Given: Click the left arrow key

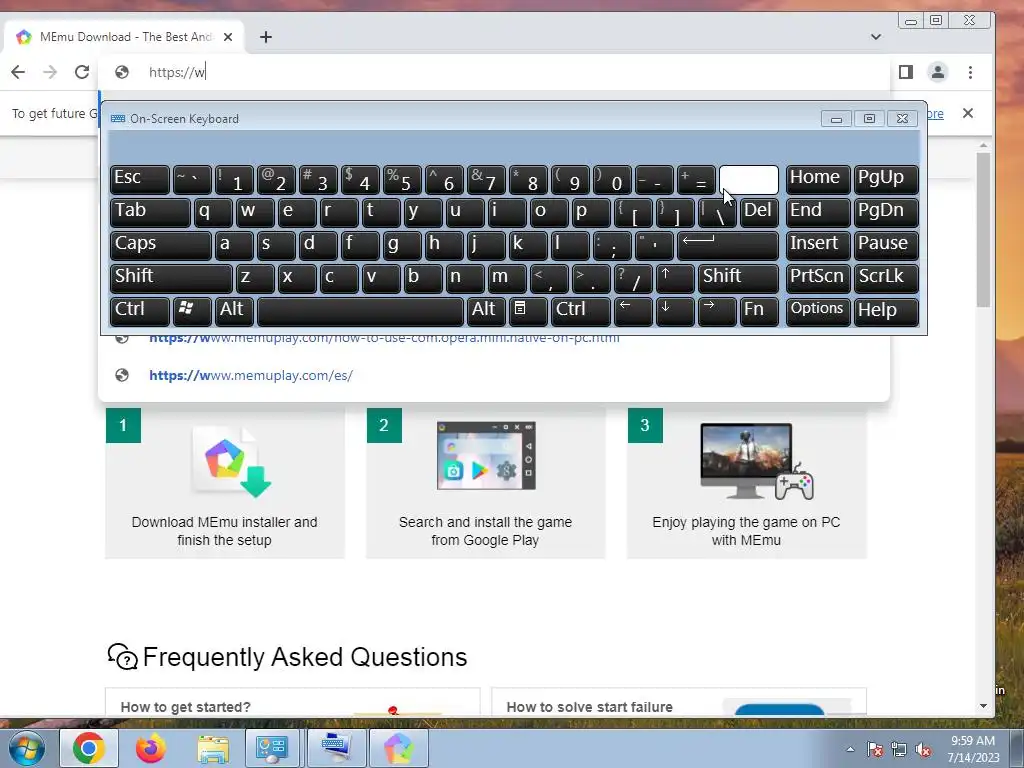Looking at the screenshot, I should [x=633, y=311].
